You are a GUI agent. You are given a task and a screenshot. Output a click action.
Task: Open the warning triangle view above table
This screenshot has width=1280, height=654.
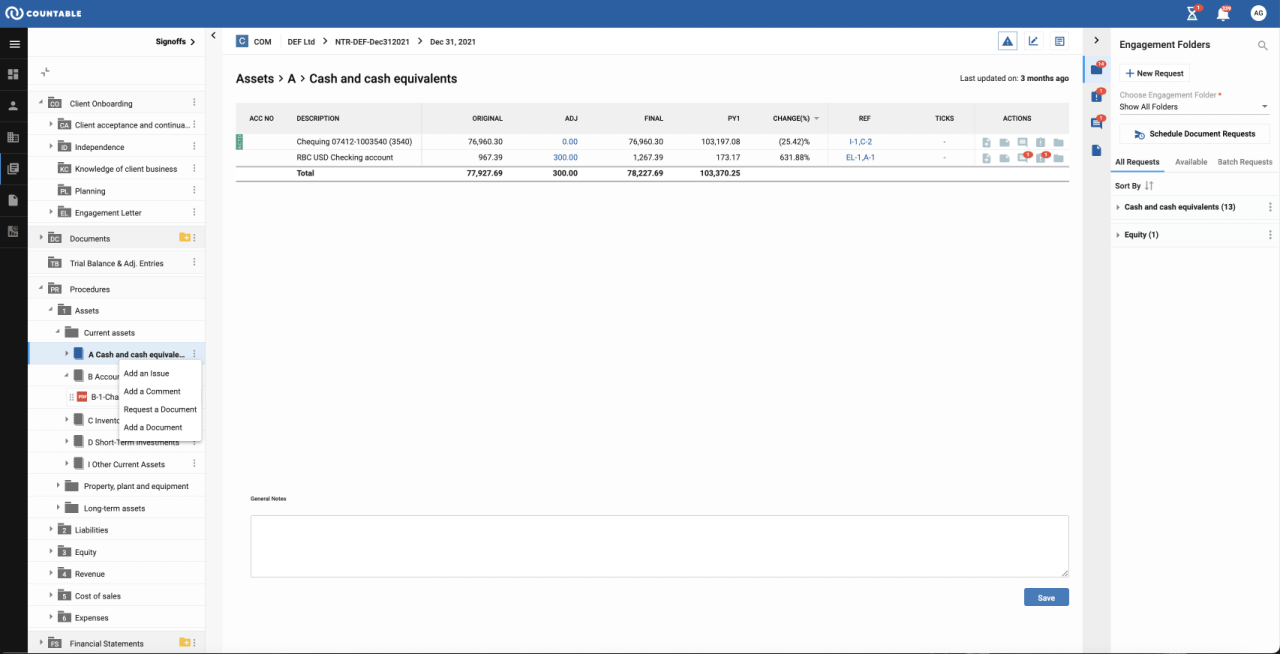1007,41
